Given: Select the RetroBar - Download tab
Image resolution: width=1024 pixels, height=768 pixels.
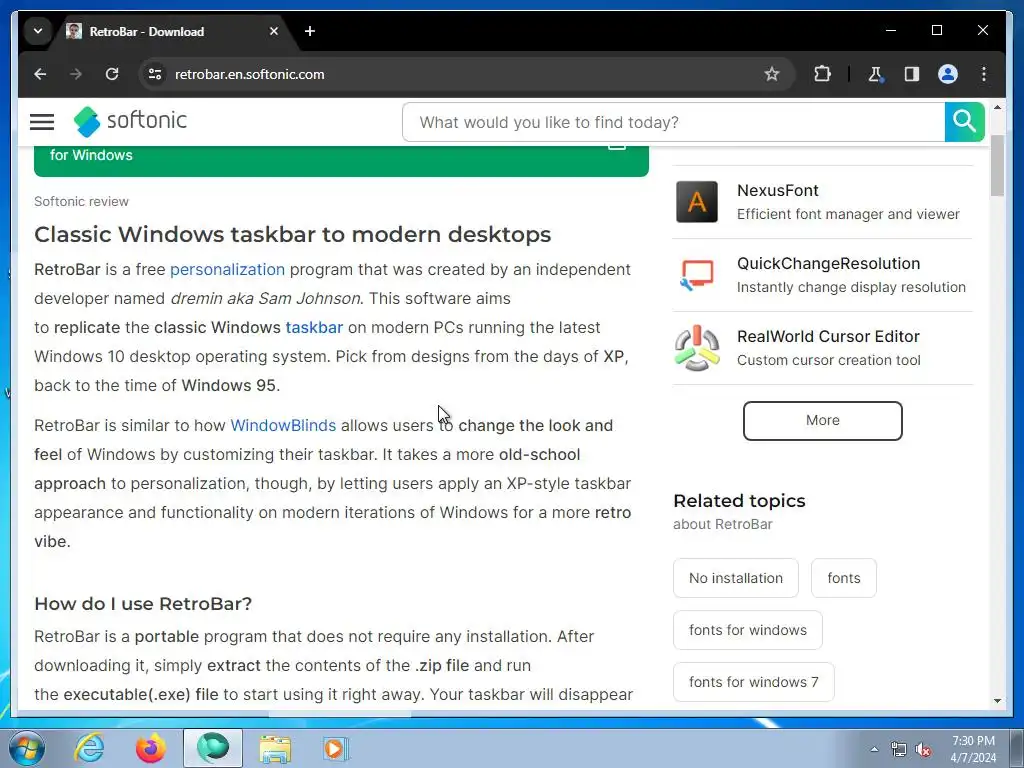Looking at the screenshot, I should [x=172, y=31].
